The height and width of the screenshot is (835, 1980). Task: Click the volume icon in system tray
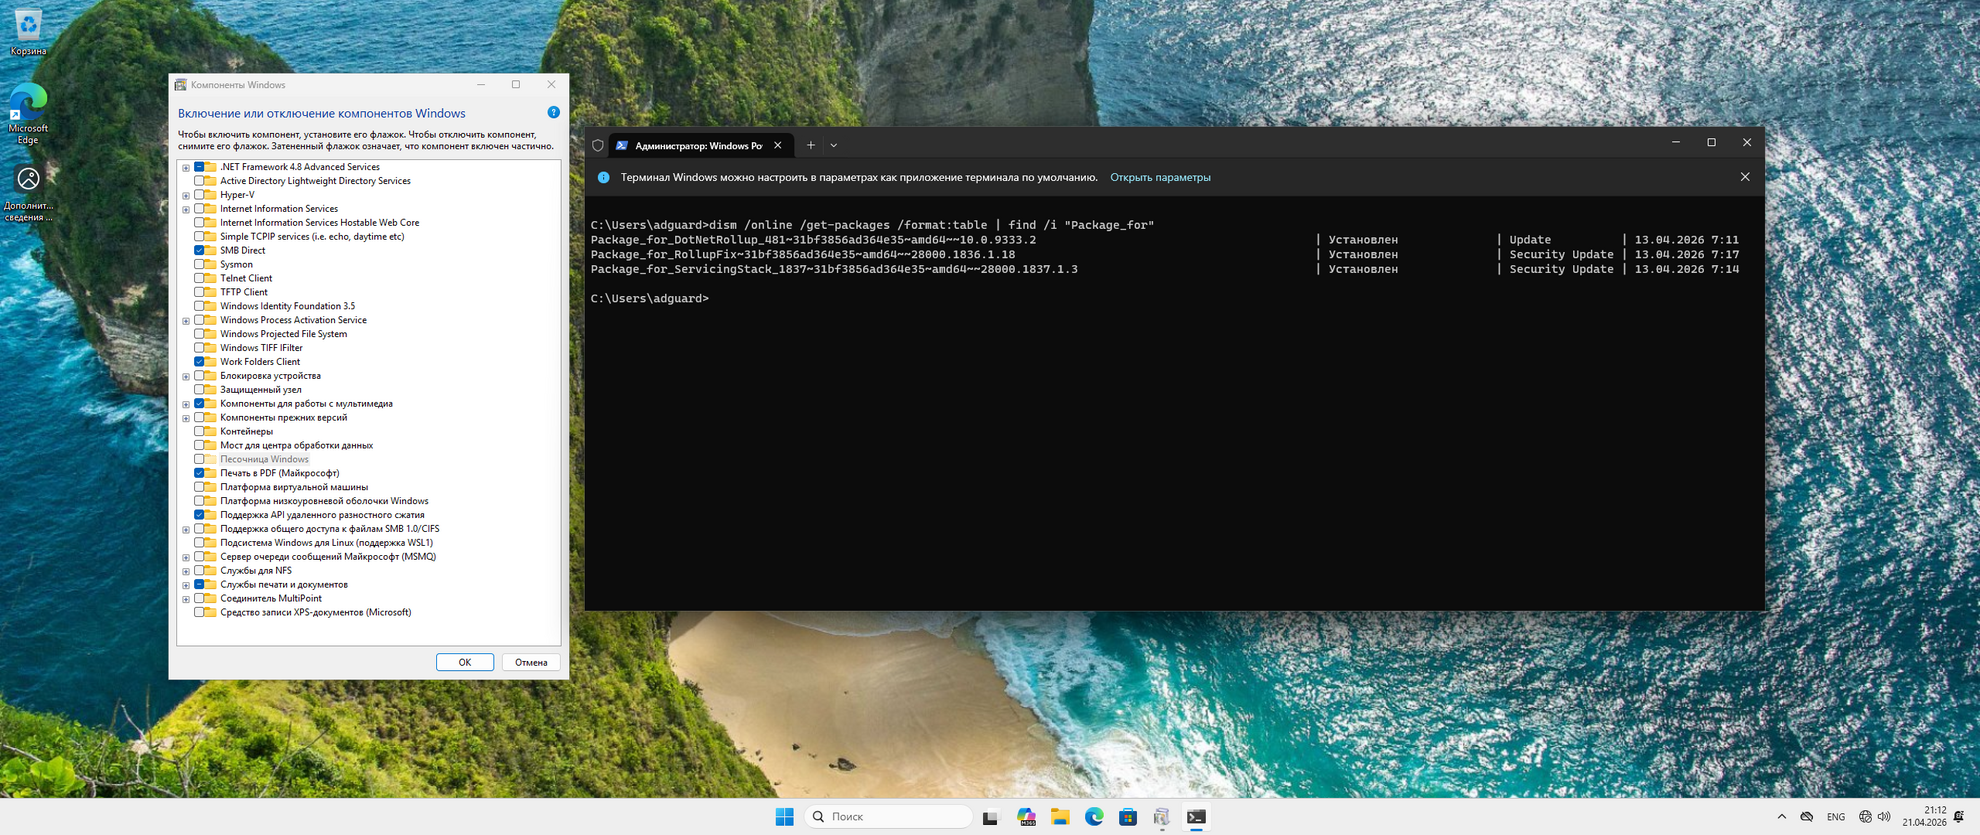click(x=1884, y=817)
